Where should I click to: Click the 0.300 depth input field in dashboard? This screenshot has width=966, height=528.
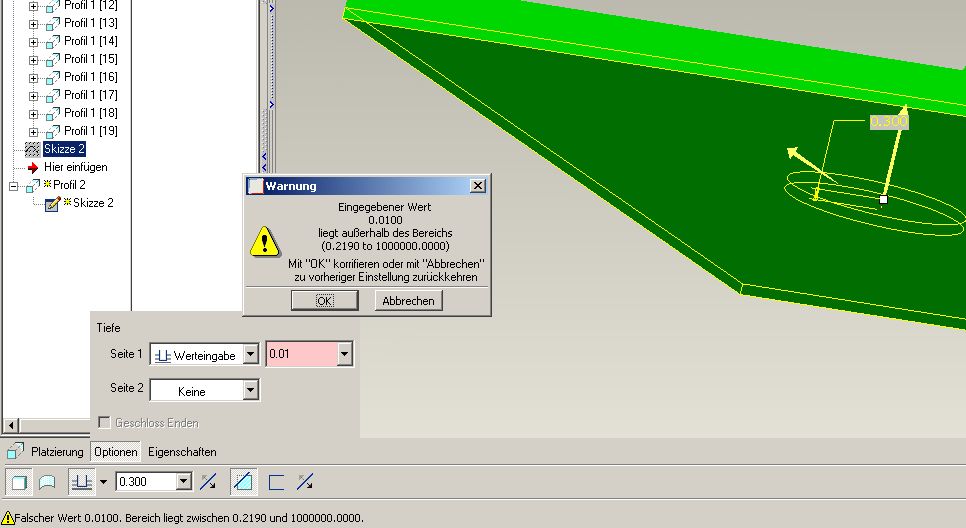(x=147, y=481)
